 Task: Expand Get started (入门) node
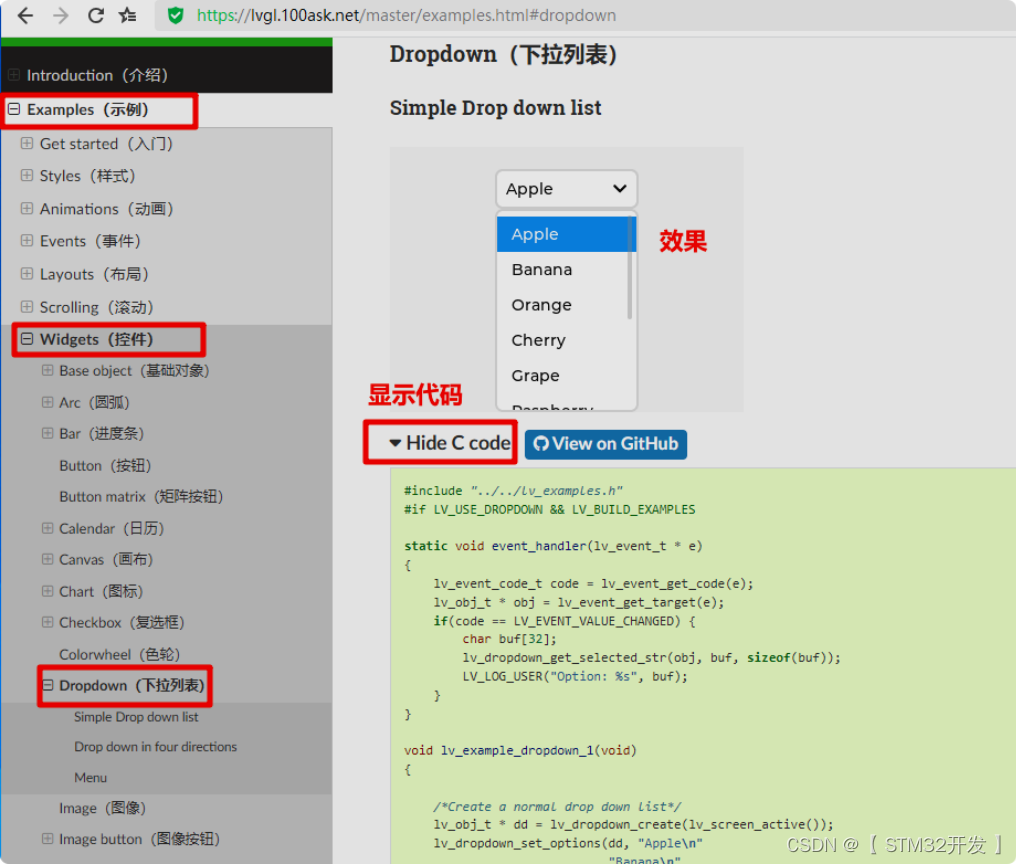tap(27, 143)
